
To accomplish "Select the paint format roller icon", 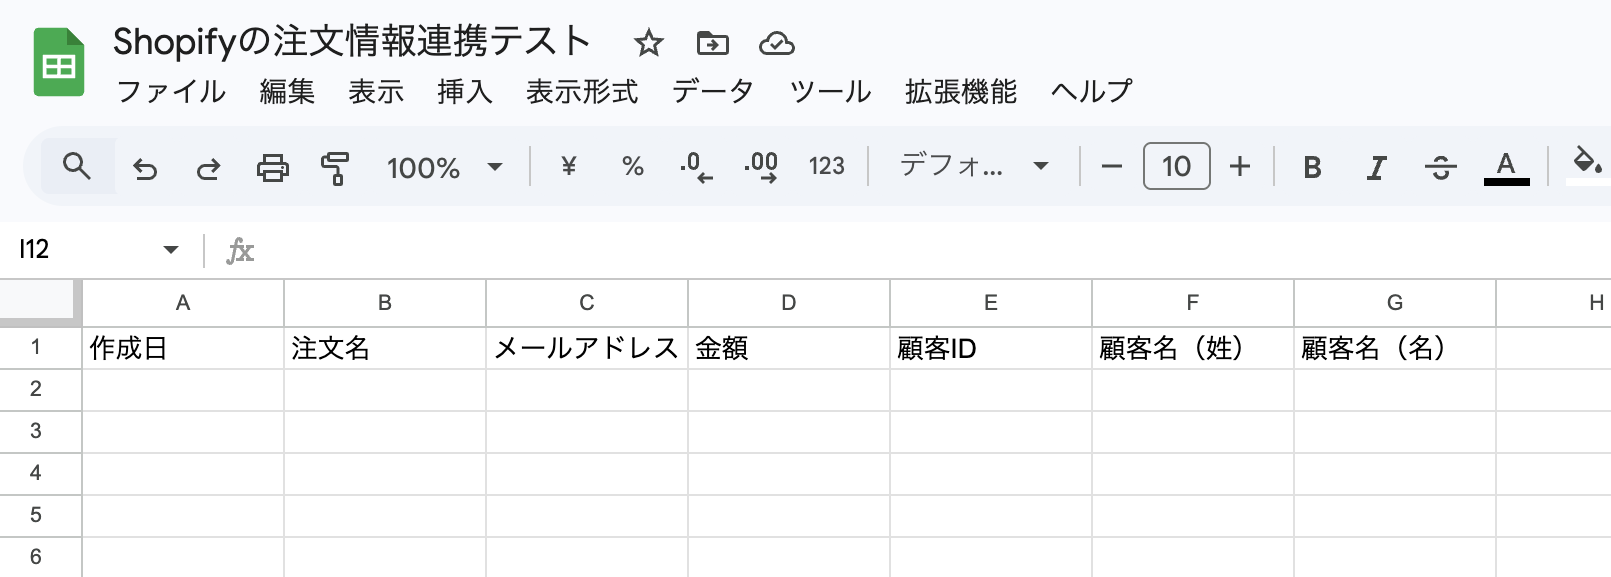I will pos(335,167).
